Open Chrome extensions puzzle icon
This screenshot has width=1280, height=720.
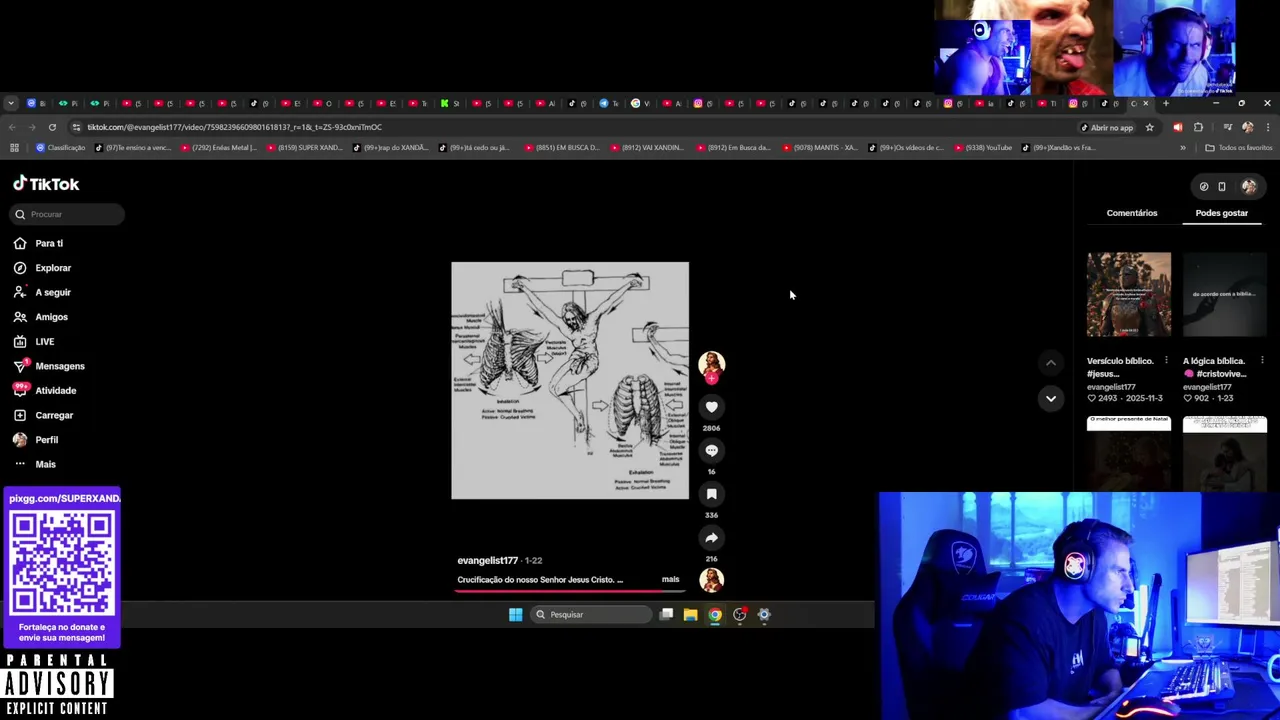tap(1198, 127)
